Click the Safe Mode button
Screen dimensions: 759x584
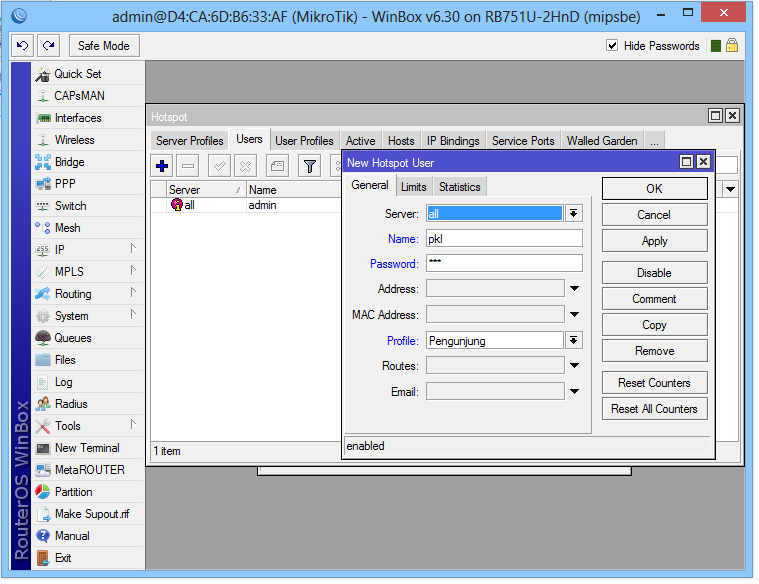pos(104,46)
